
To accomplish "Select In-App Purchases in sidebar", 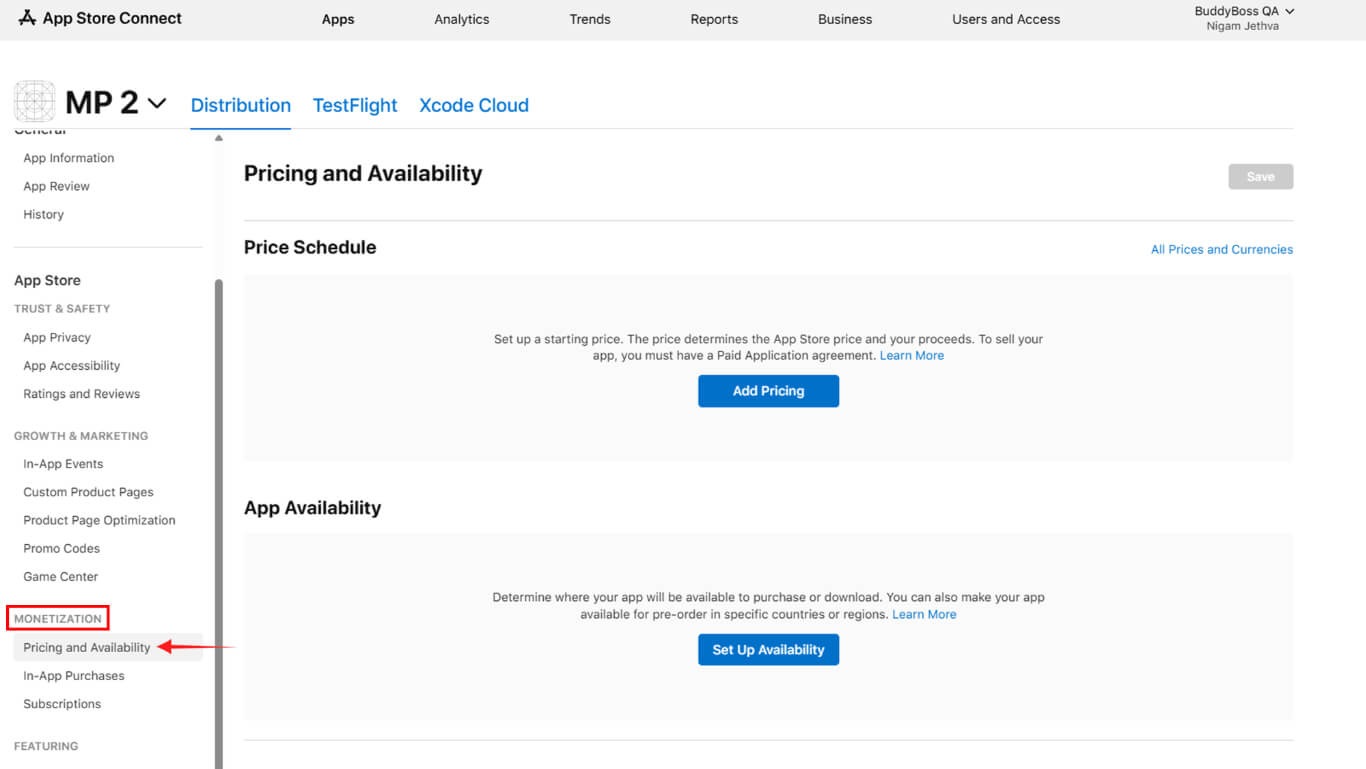I will (x=74, y=676).
